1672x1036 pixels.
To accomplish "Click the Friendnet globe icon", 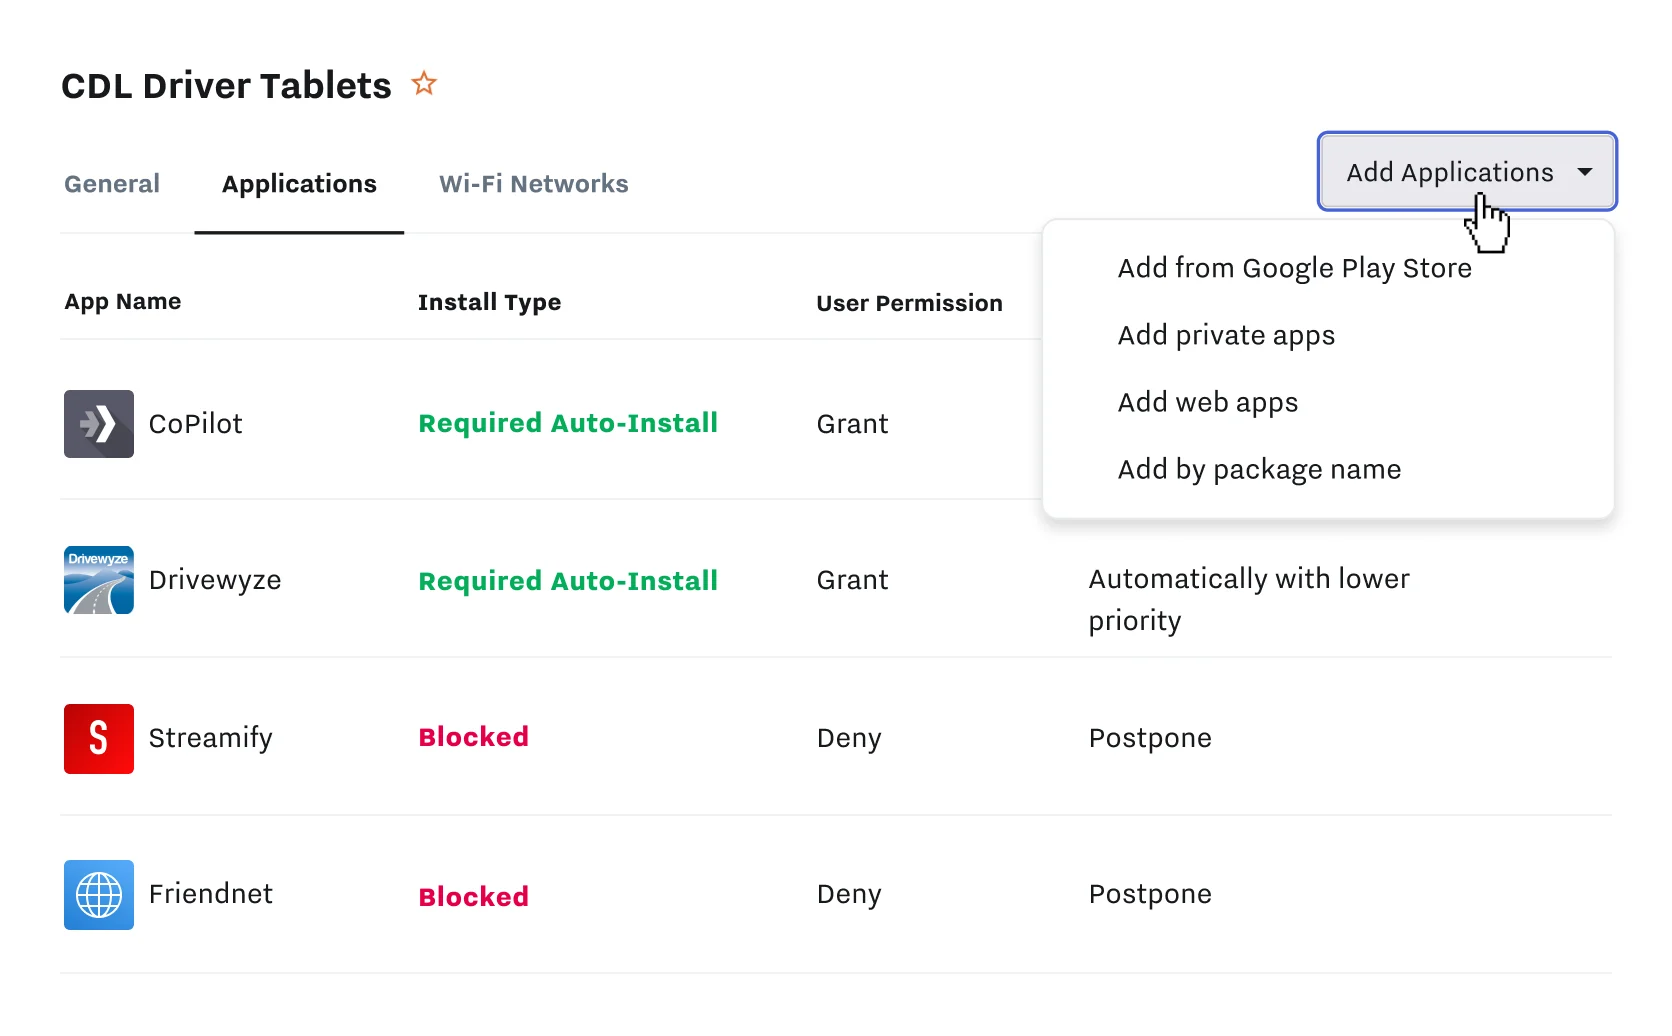I will (x=99, y=895).
